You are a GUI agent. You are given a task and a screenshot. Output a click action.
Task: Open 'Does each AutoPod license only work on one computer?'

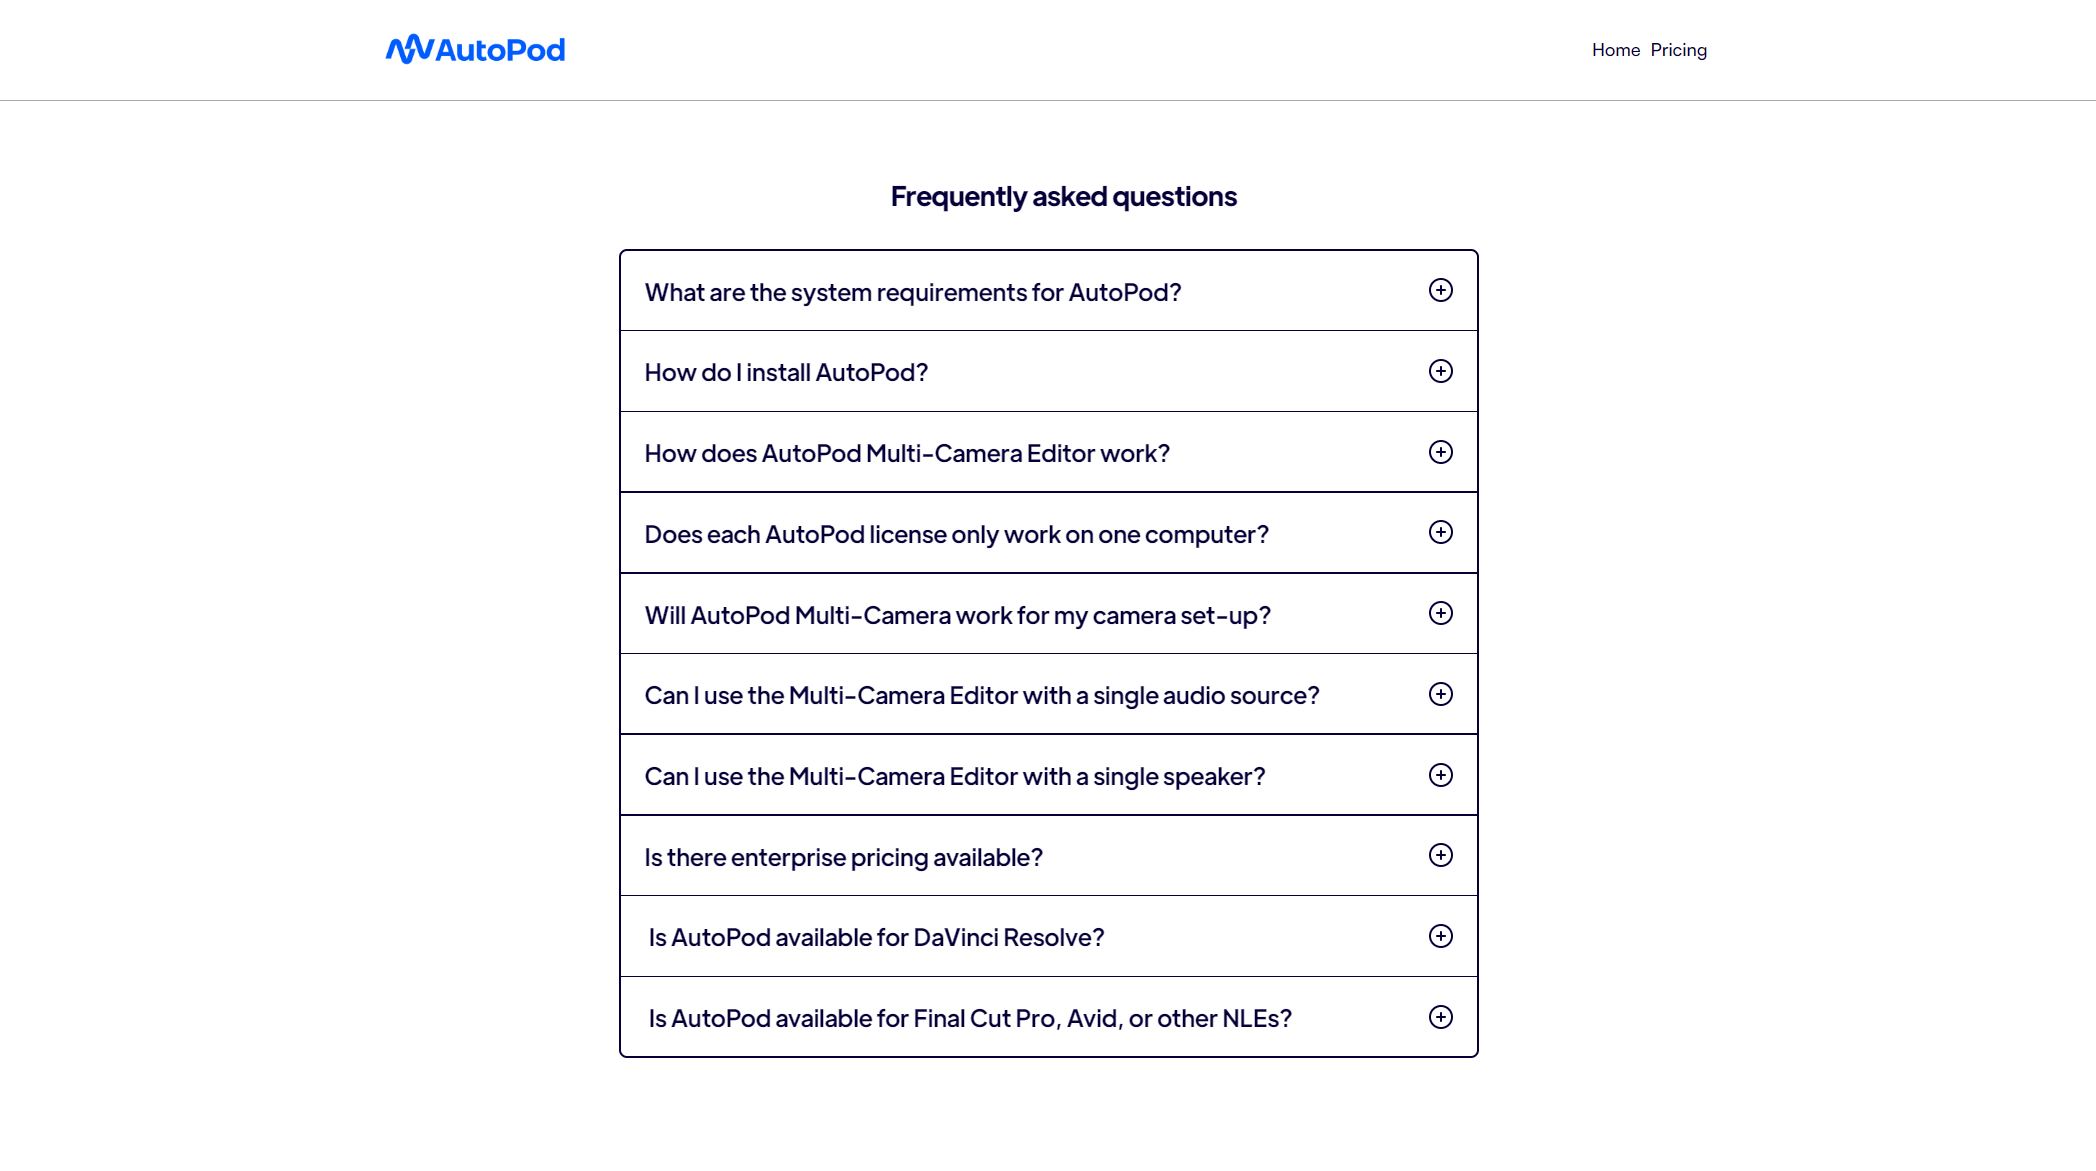pyautogui.click(x=956, y=535)
